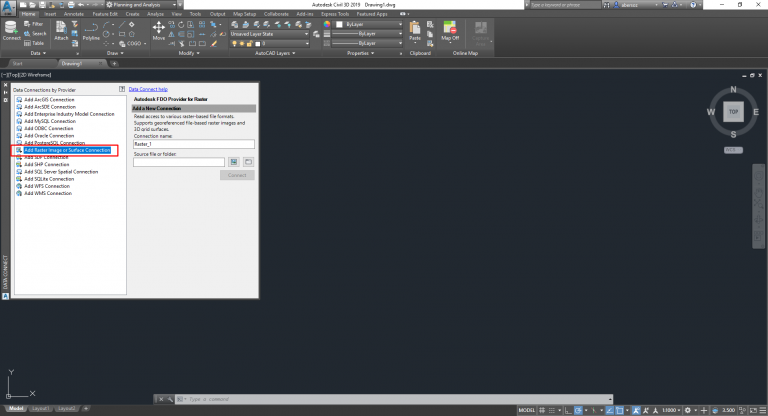
Task: Toggle annotation visibility in status bar
Action: [636, 410]
